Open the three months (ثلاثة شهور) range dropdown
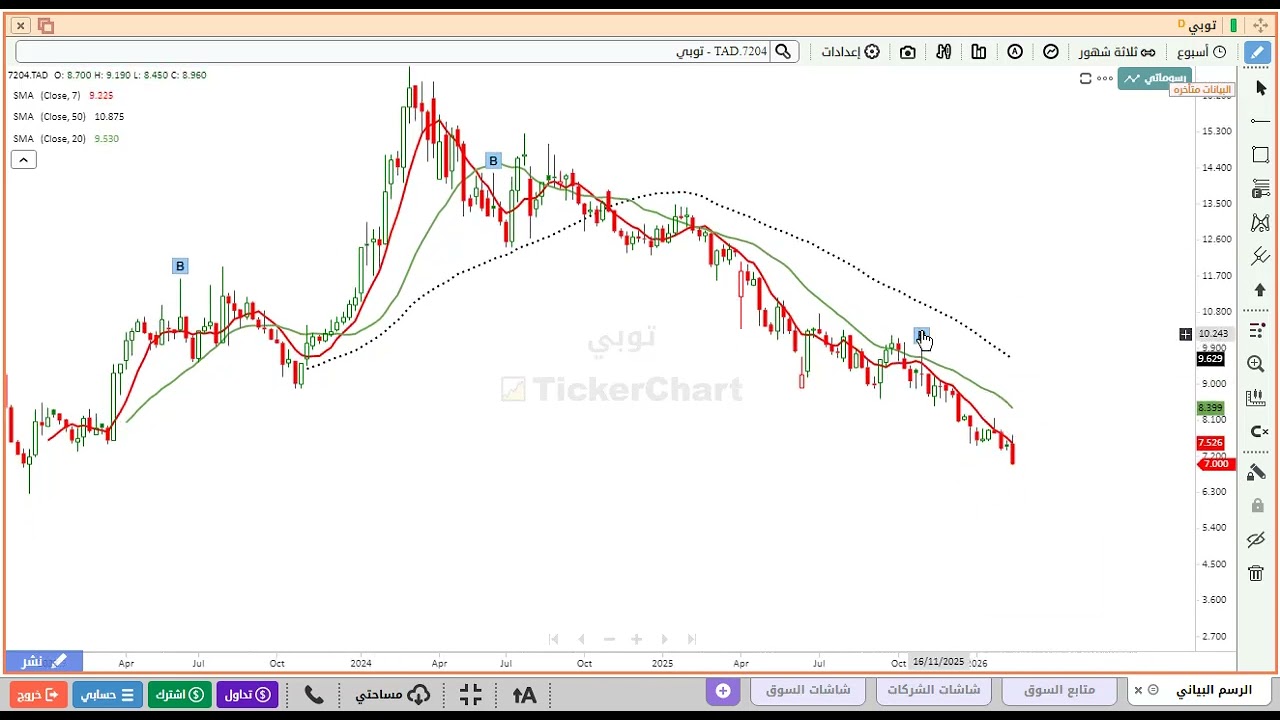The image size is (1280, 720). [1116, 52]
